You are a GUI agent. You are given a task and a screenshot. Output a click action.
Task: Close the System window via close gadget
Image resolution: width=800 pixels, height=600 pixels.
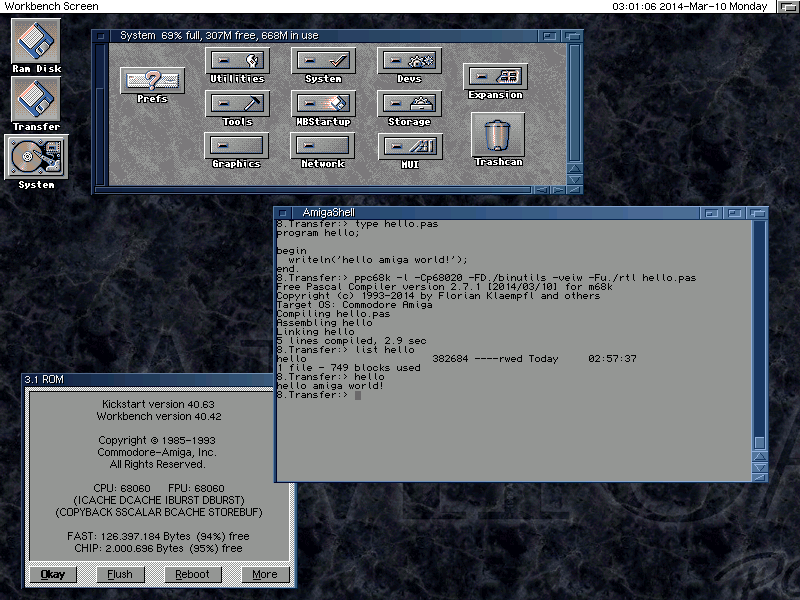click(101, 36)
